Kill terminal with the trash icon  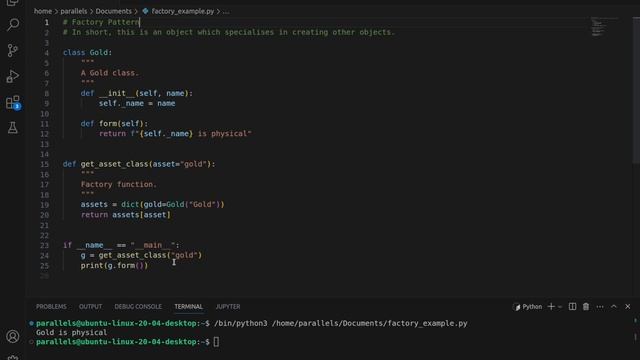[586, 307]
